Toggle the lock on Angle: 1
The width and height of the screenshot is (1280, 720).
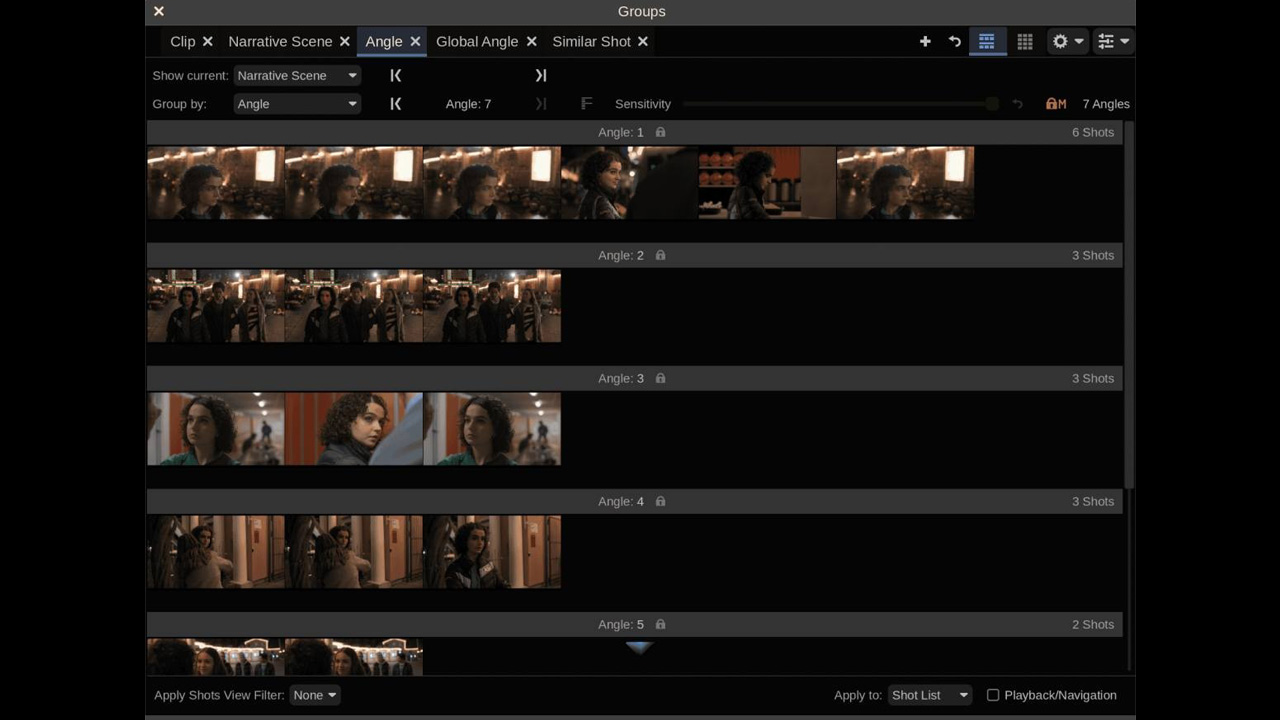click(660, 132)
